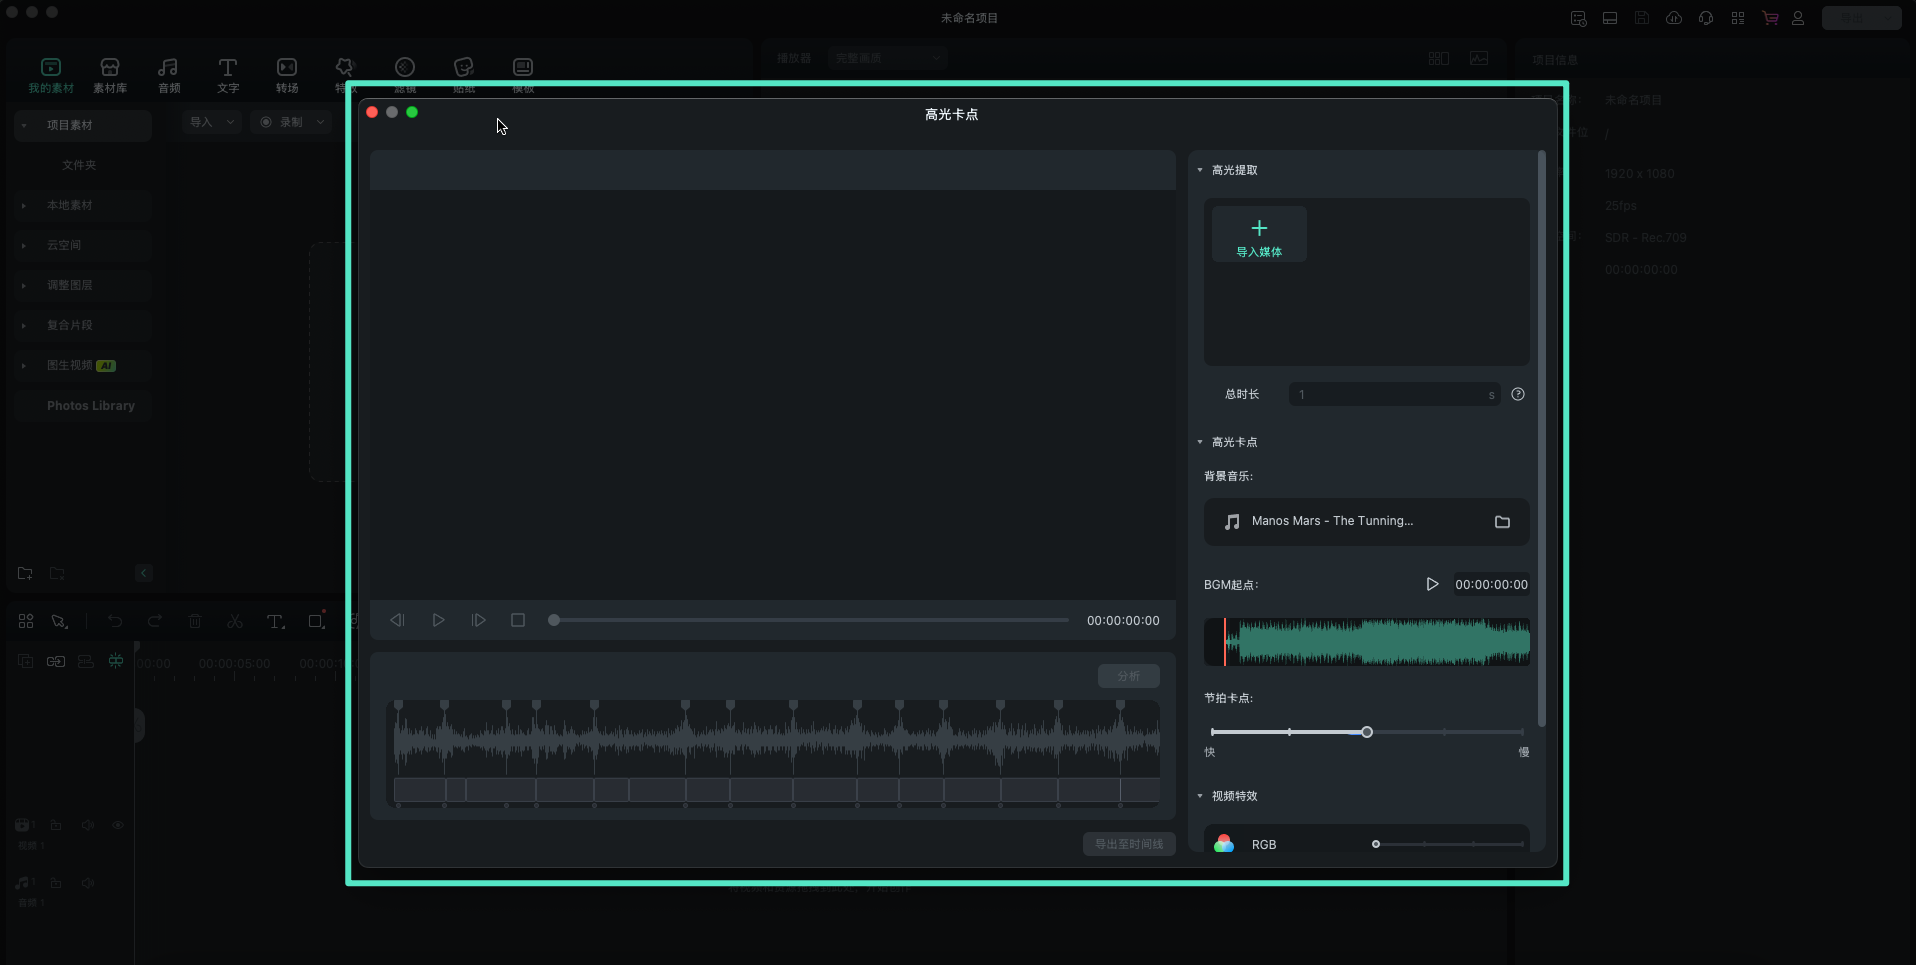
Task: Click the Import Media plus icon
Action: [x=1259, y=229]
